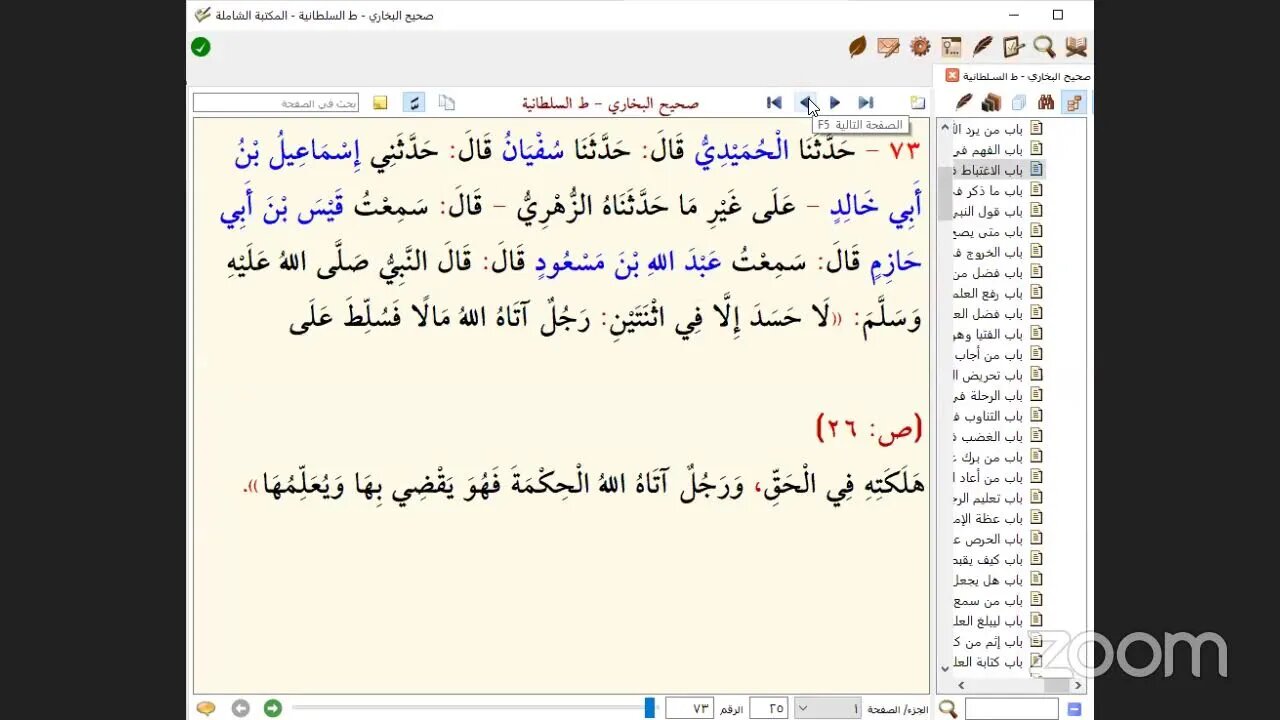Click the search-in-window icon beside the gear
Image resolution: width=1280 pixels, height=720 pixels.
pos(951,47)
